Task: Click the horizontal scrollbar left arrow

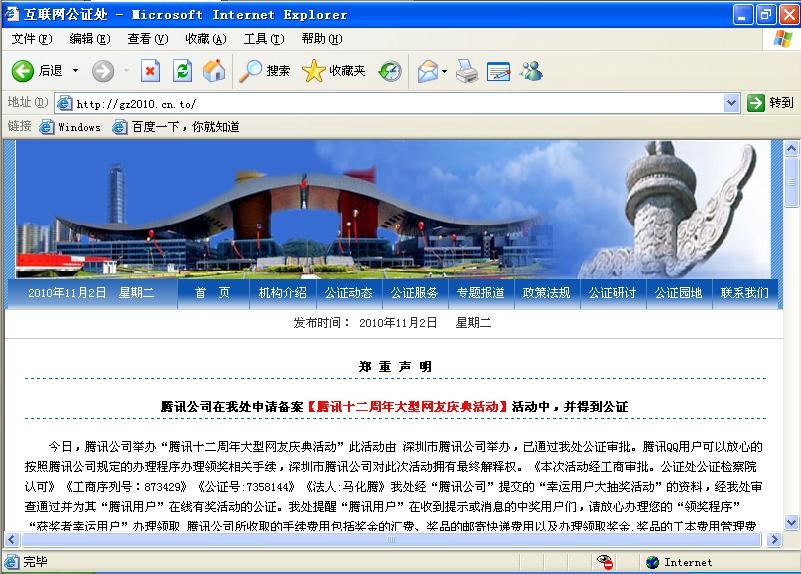Action: tap(12, 539)
